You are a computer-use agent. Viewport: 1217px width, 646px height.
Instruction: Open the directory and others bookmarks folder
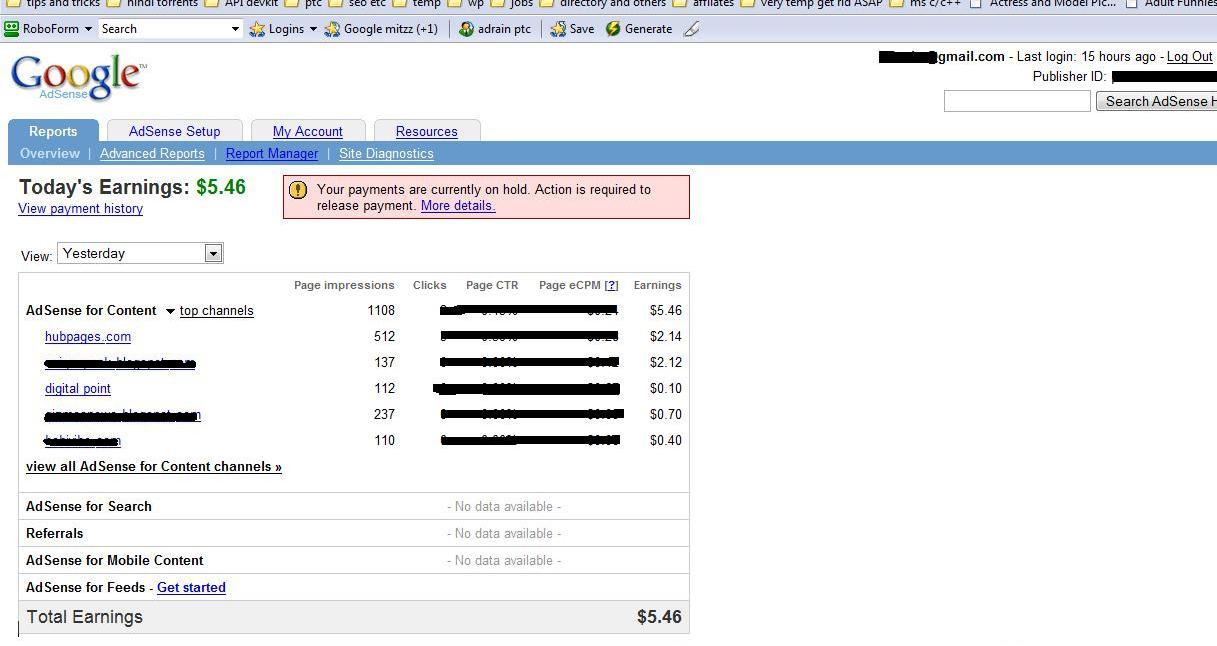pyautogui.click(x=603, y=4)
